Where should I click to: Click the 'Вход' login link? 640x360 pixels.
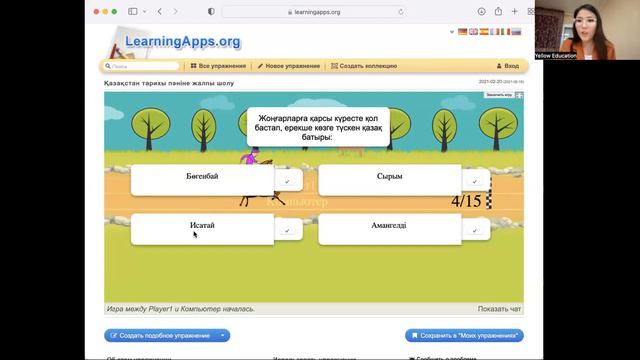[x=508, y=66]
